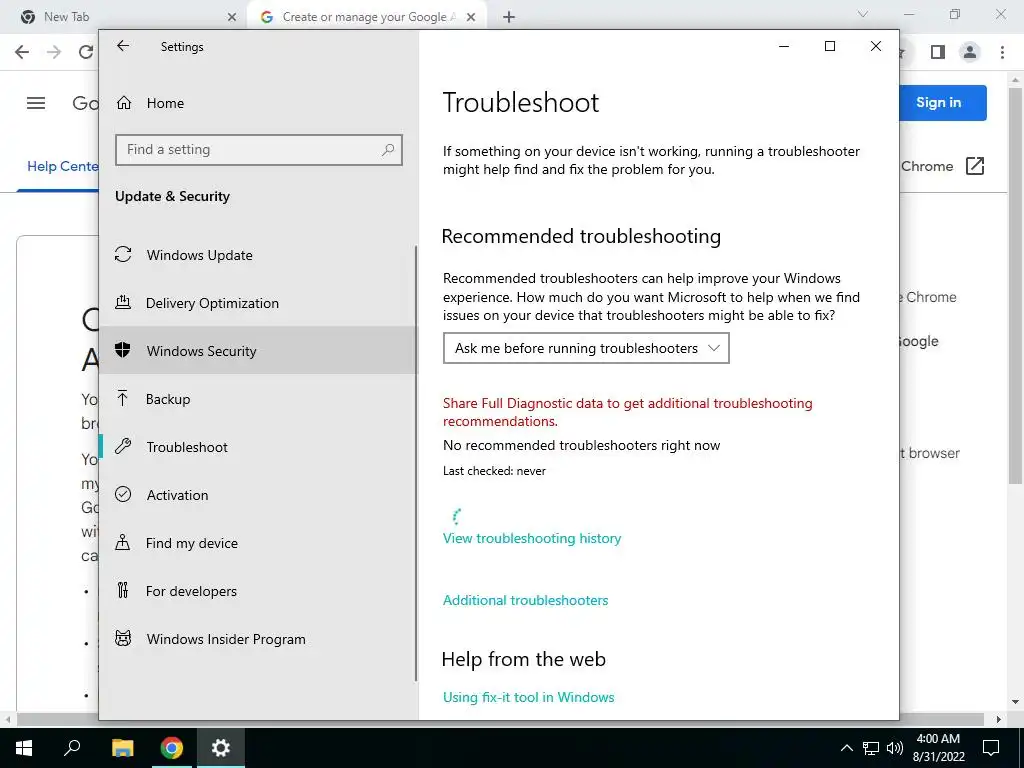Select Activation in the sidebar

[257, 495]
